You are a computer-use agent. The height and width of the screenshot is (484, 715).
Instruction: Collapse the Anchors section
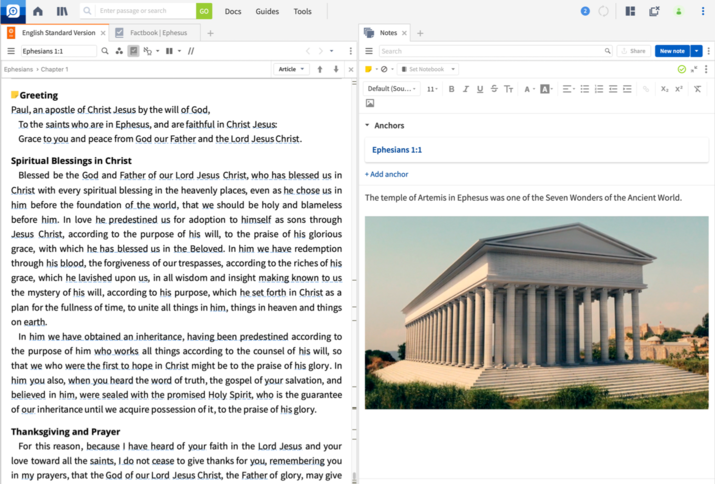pos(368,125)
